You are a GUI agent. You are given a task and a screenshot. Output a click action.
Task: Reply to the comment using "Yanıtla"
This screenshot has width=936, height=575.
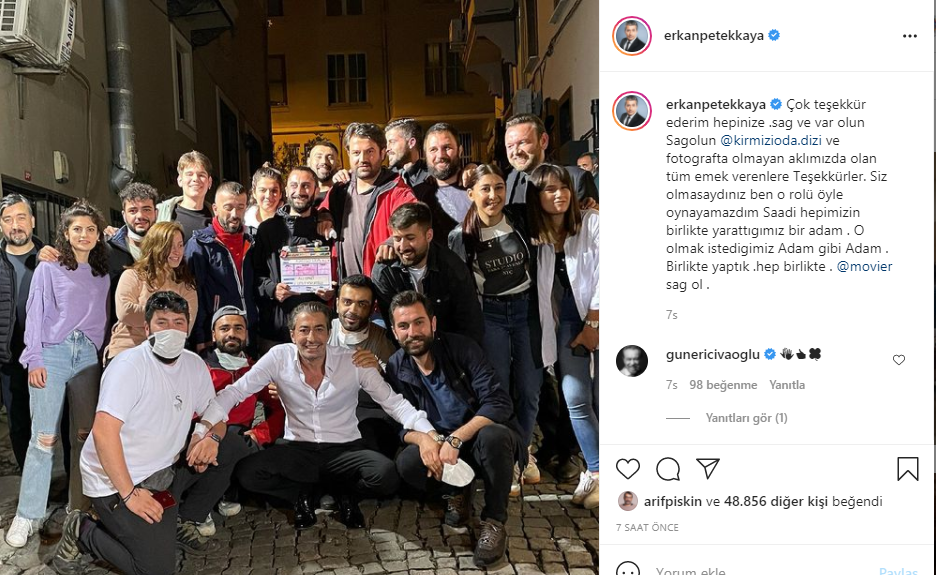coord(787,385)
